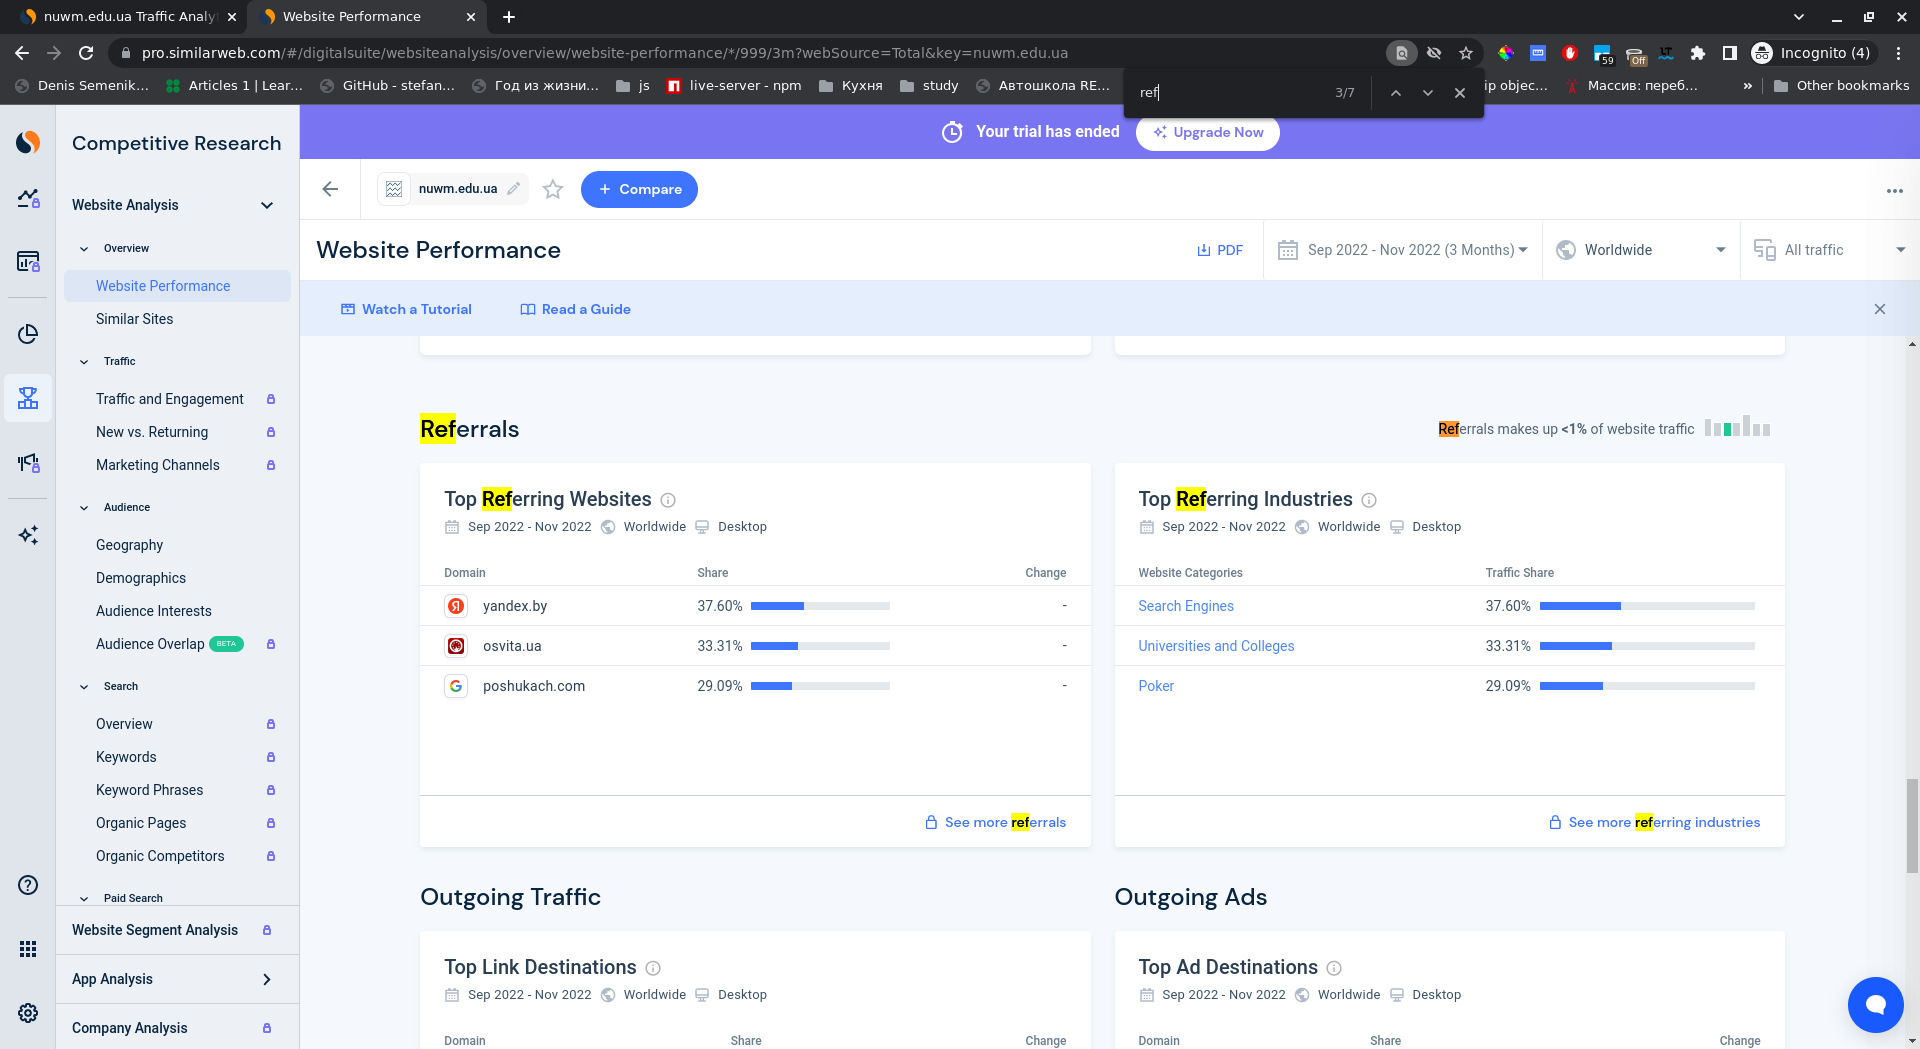Click the apps grid icon in left rail

[x=28, y=949]
